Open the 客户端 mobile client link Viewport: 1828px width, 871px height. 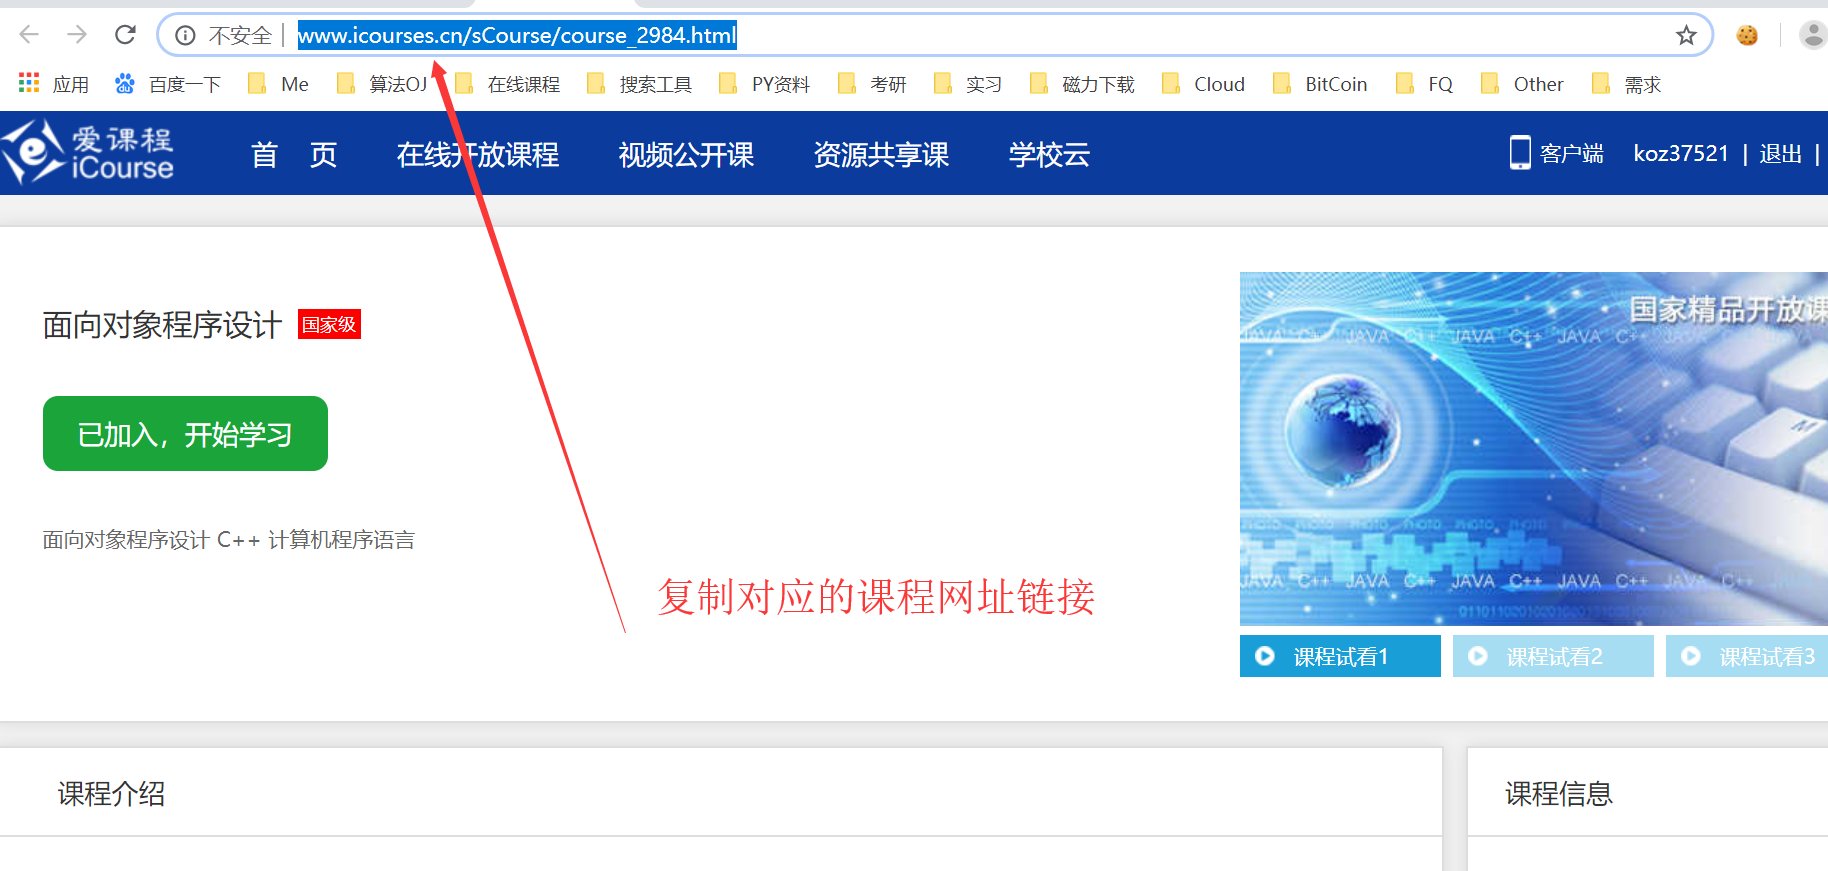coord(1556,153)
